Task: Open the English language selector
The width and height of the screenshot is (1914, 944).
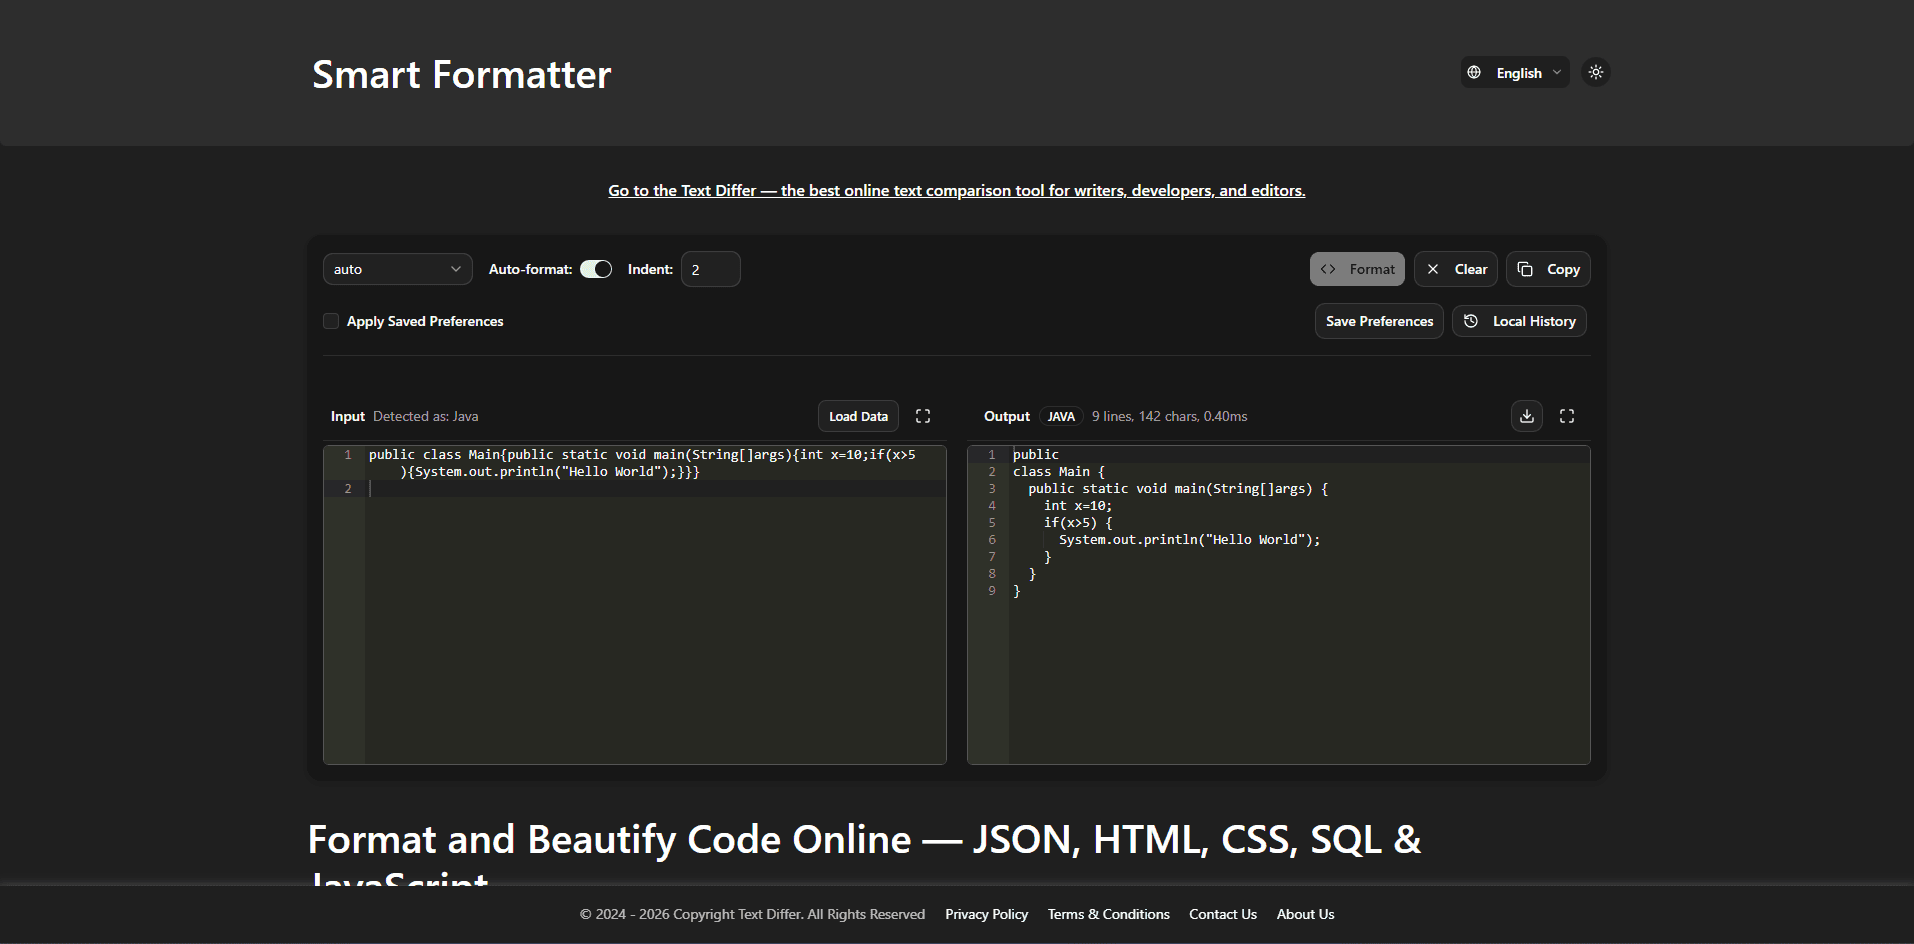Action: 1514,72
